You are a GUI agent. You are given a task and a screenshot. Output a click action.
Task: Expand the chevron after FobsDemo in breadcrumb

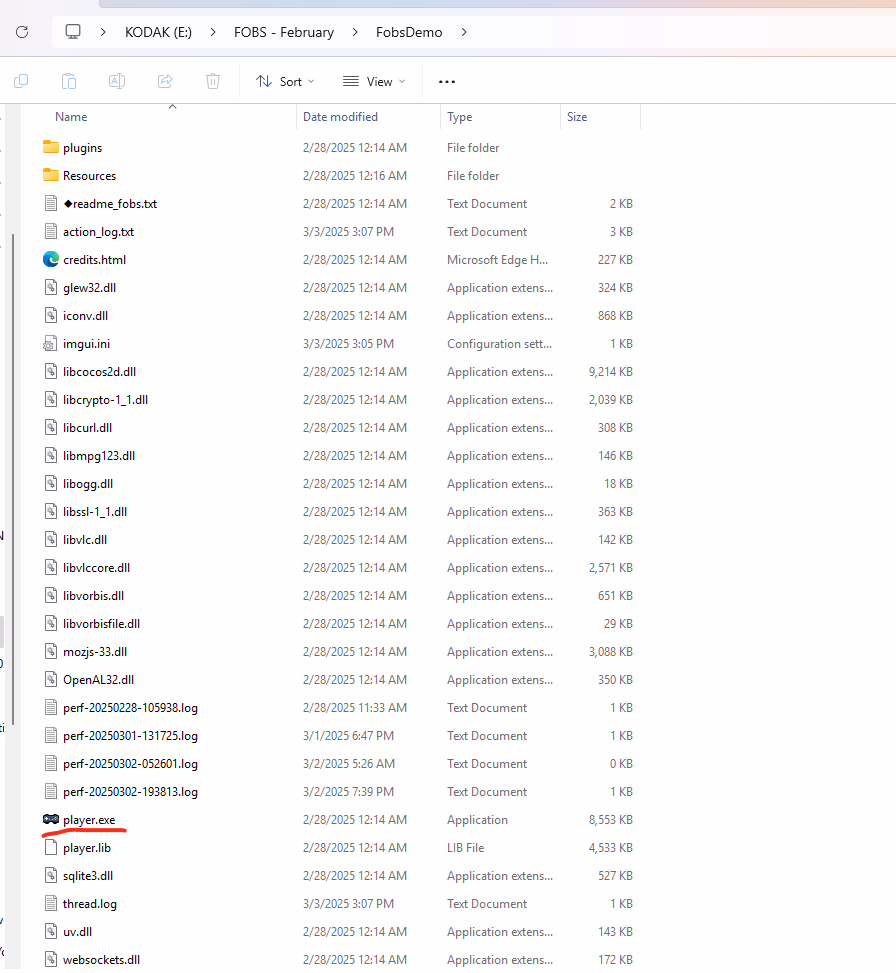pyautogui.click(x=463, y=32)
